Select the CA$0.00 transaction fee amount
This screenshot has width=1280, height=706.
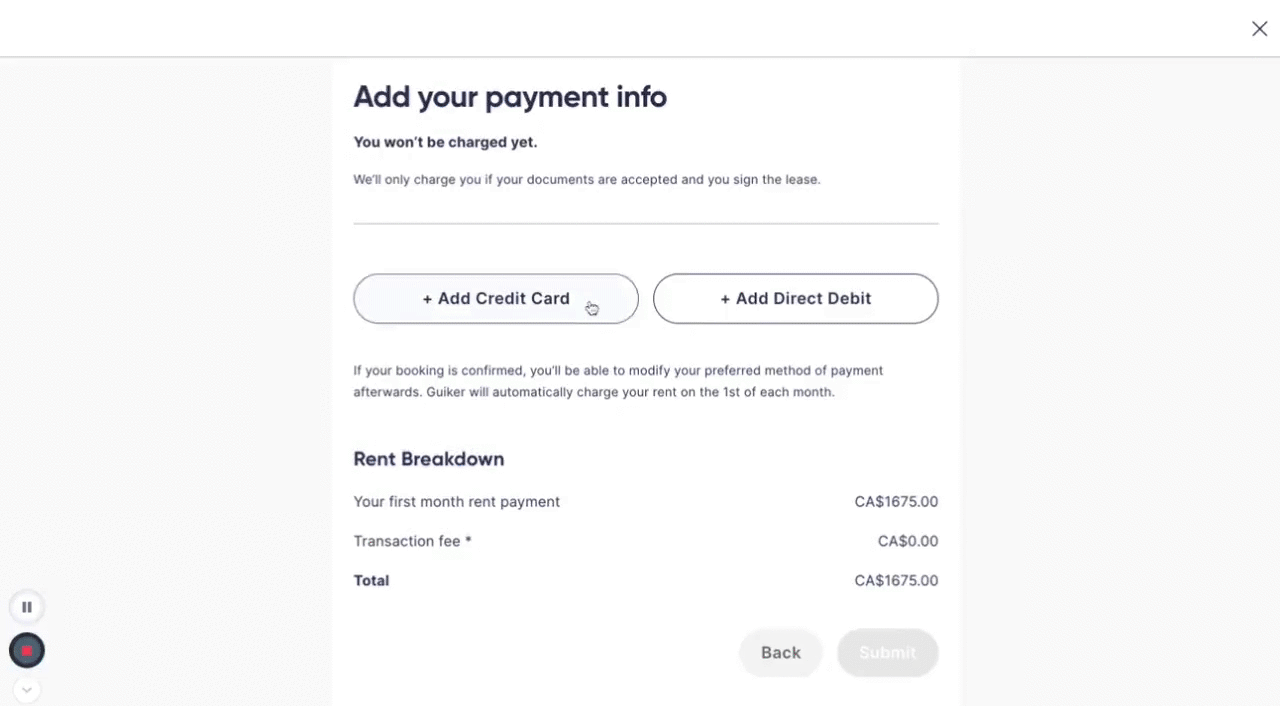[907, 541]
